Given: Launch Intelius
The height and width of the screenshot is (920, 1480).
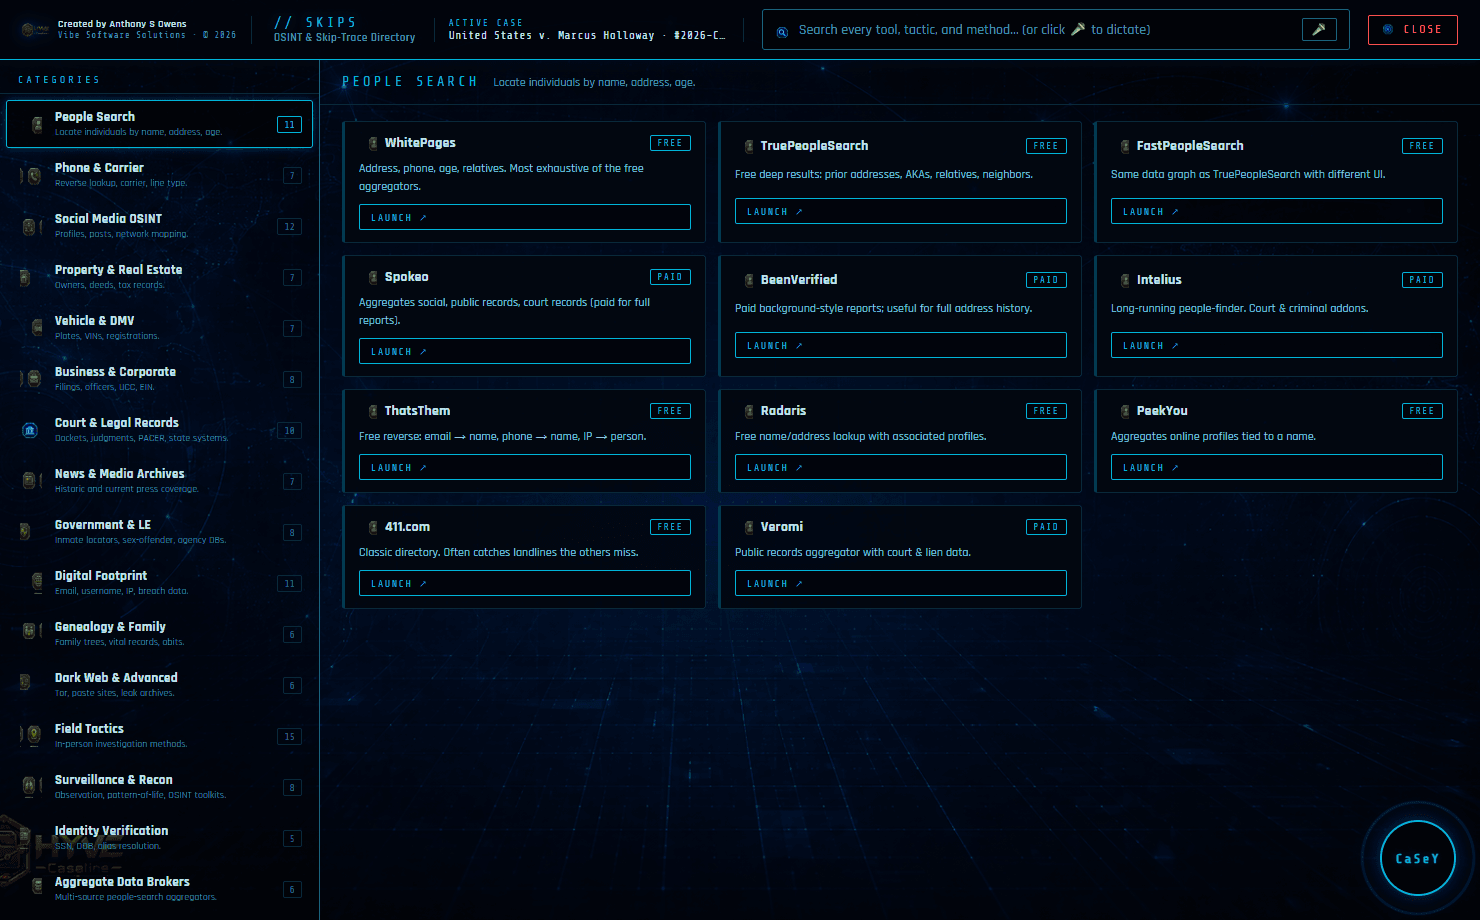Looking at the screenshot, I should point(1277,345).
